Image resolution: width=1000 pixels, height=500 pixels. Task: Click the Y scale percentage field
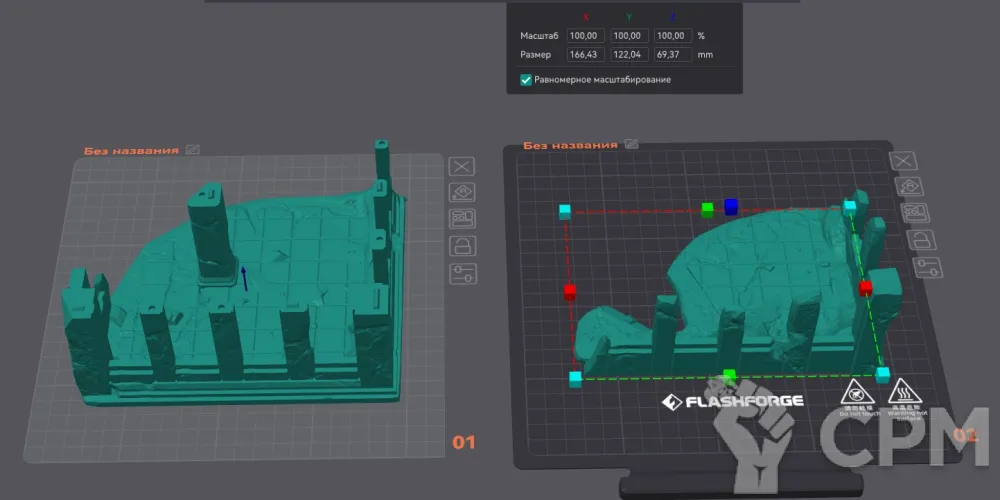629,36
